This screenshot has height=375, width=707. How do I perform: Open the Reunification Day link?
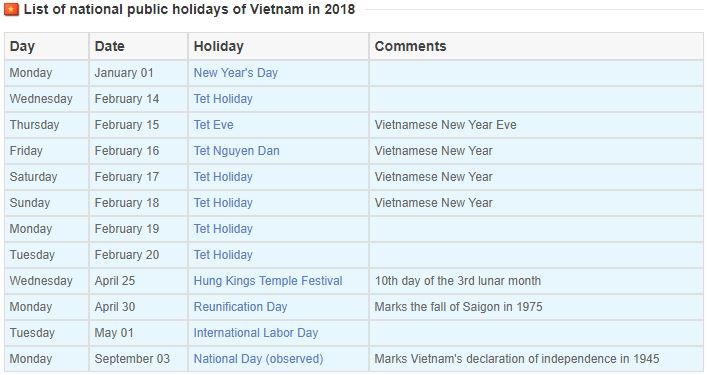click(240, 307)
